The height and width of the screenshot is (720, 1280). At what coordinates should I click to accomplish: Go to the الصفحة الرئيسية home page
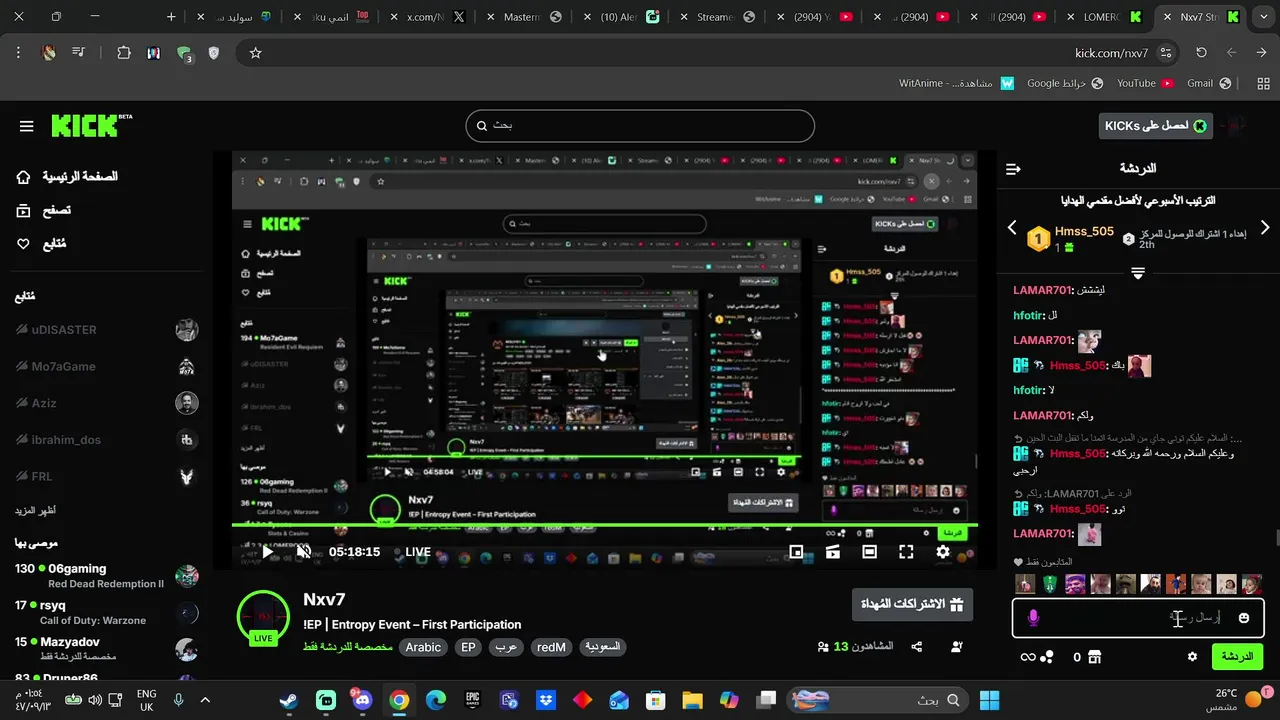pos(68,177)
